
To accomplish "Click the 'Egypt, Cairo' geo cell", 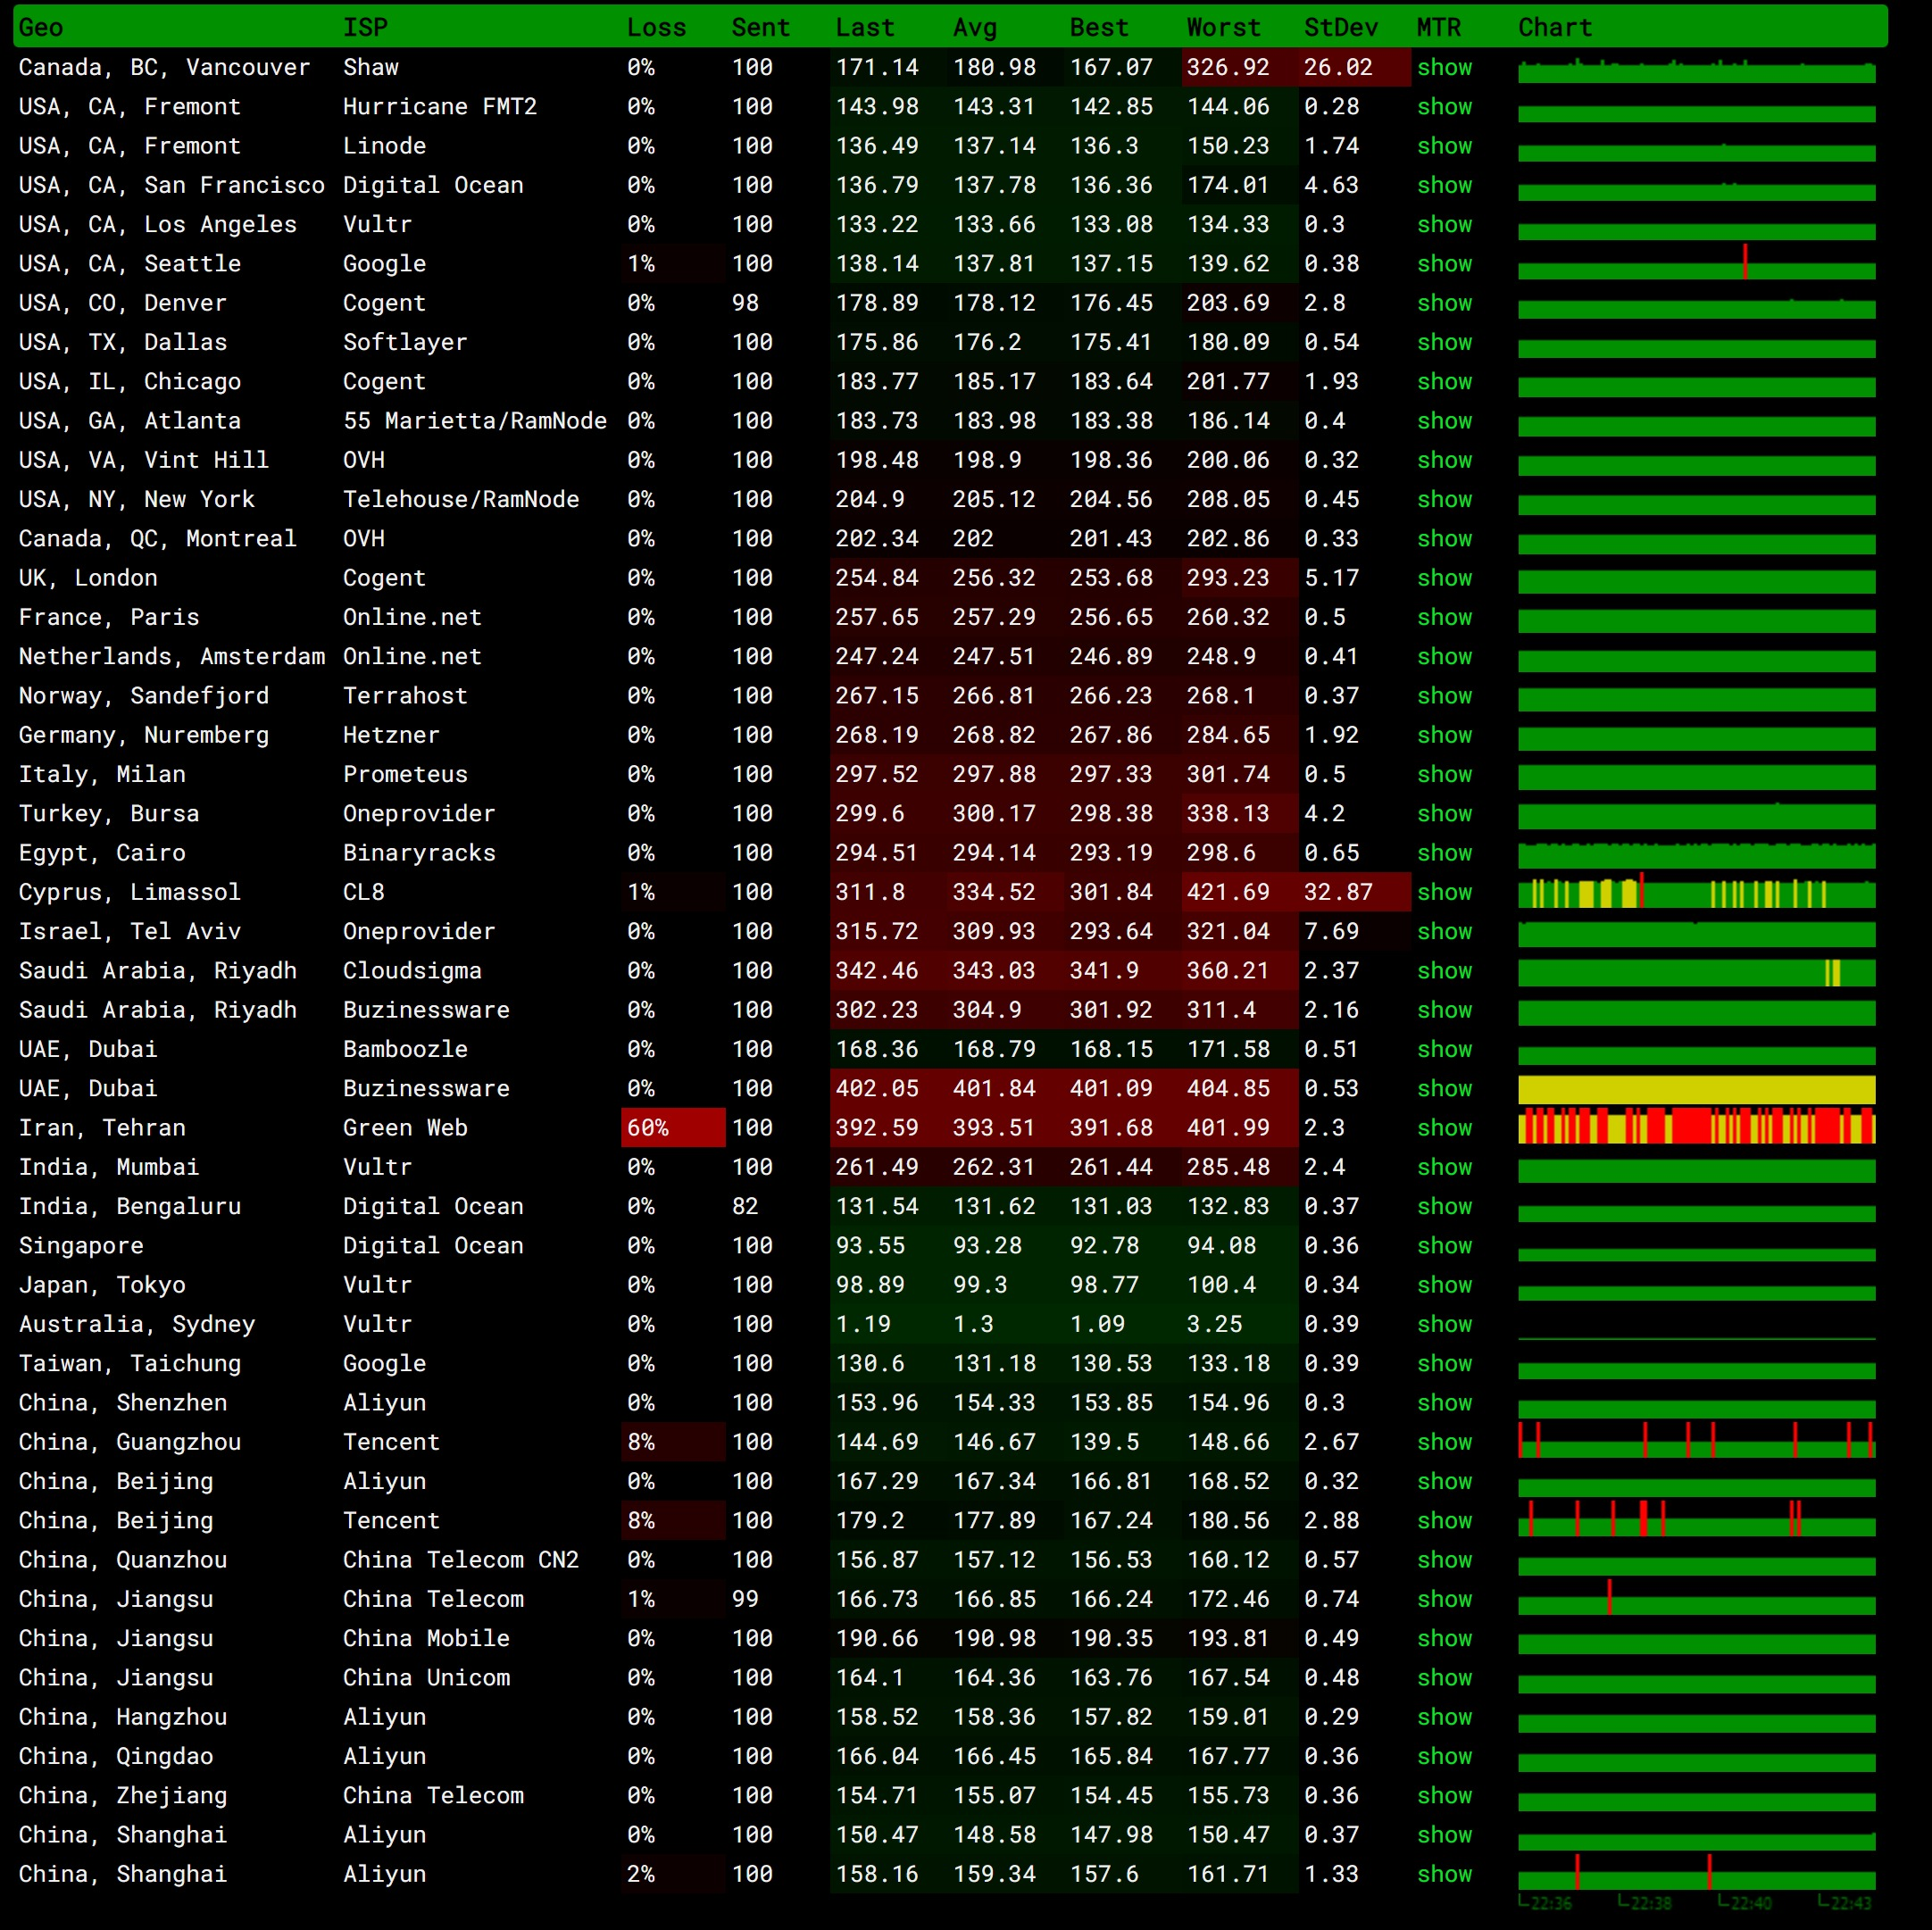I will 102,853.
